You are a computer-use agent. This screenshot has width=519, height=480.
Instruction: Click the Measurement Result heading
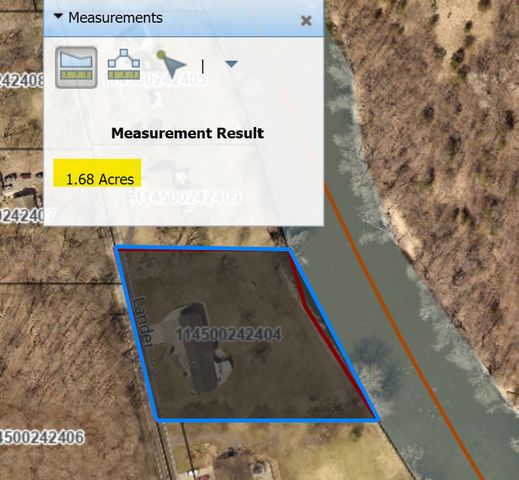[188, 133]
